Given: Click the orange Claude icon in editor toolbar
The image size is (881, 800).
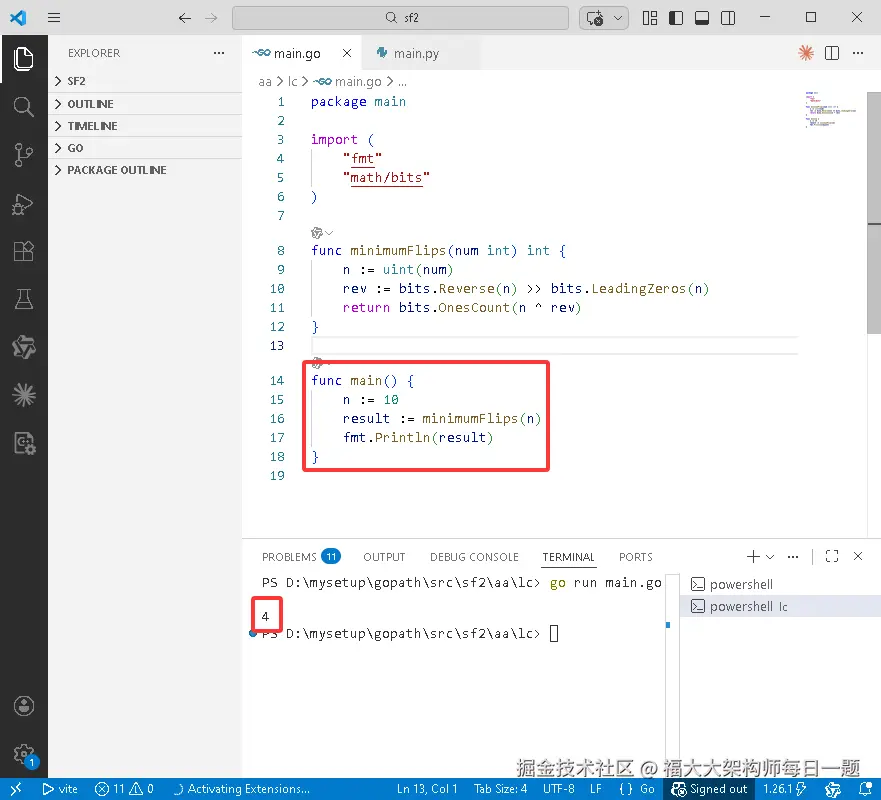Looking at the screenshot, I should pos(806,53).
